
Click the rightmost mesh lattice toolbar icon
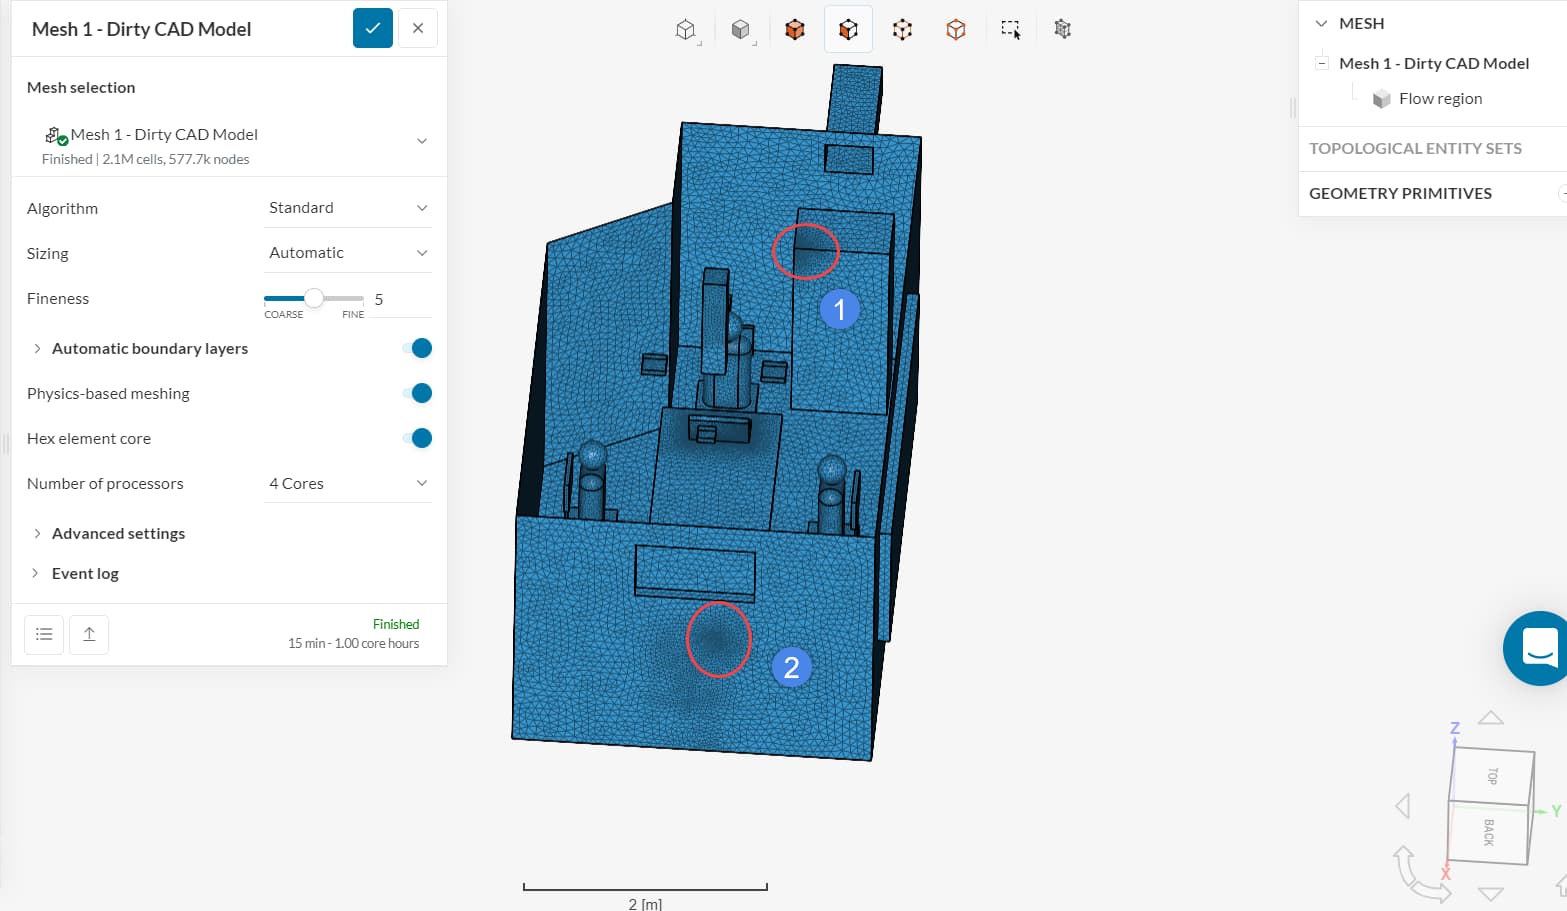point(1062,29)
